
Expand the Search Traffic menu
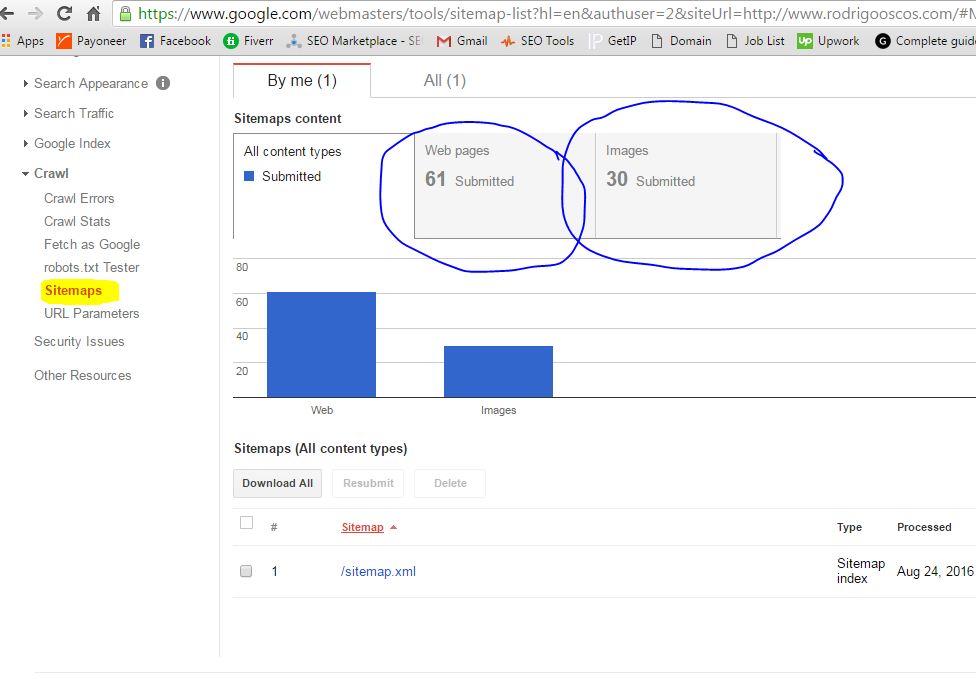pyautogui.click(x=73, y=113)
